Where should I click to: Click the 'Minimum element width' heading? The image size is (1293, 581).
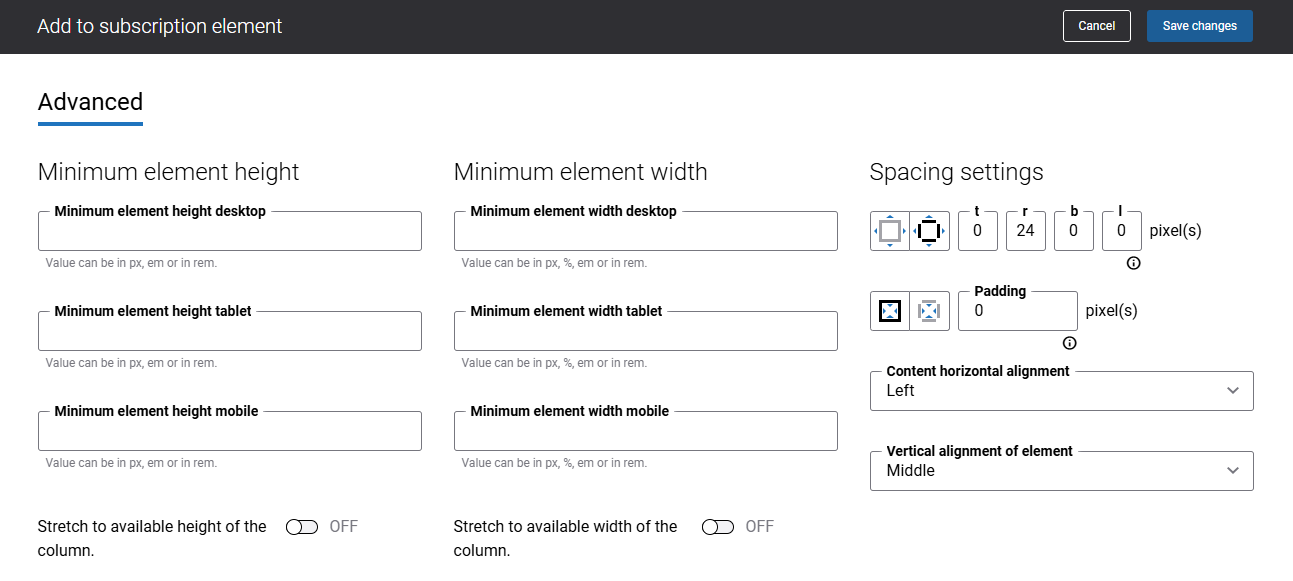(x=581, y=172)
